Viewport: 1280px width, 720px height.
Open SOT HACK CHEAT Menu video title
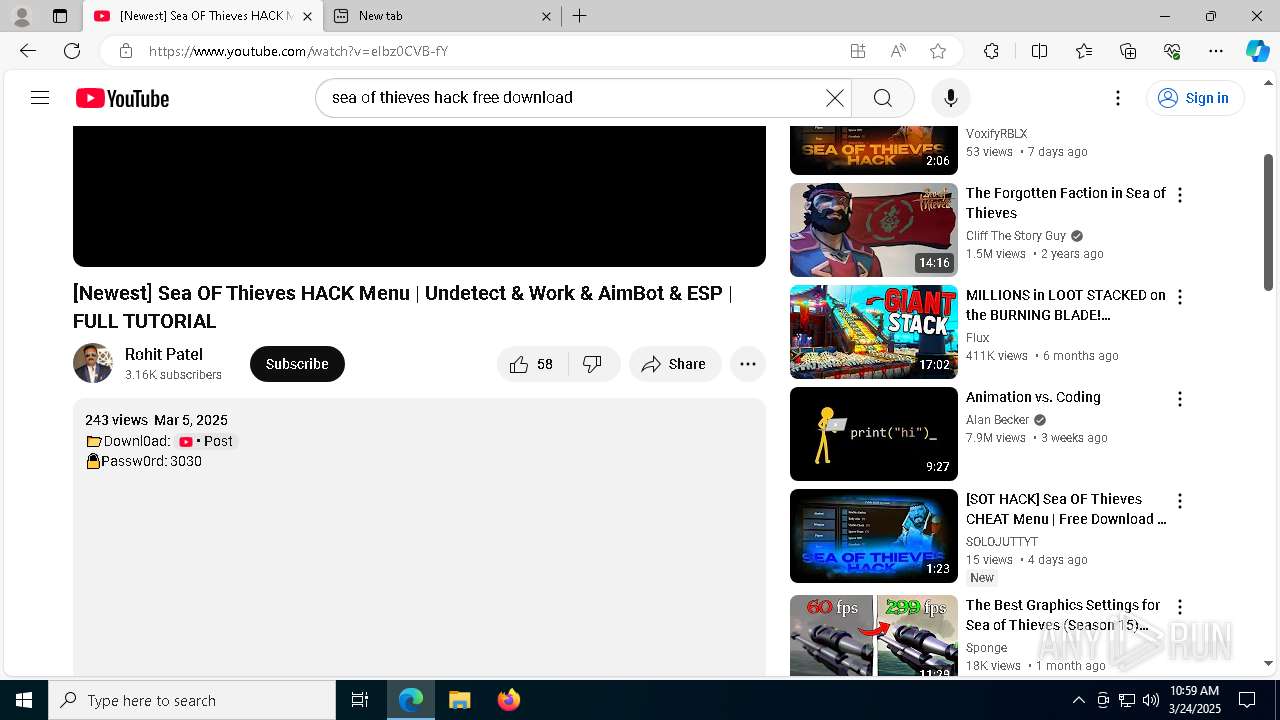(1066, 509)
